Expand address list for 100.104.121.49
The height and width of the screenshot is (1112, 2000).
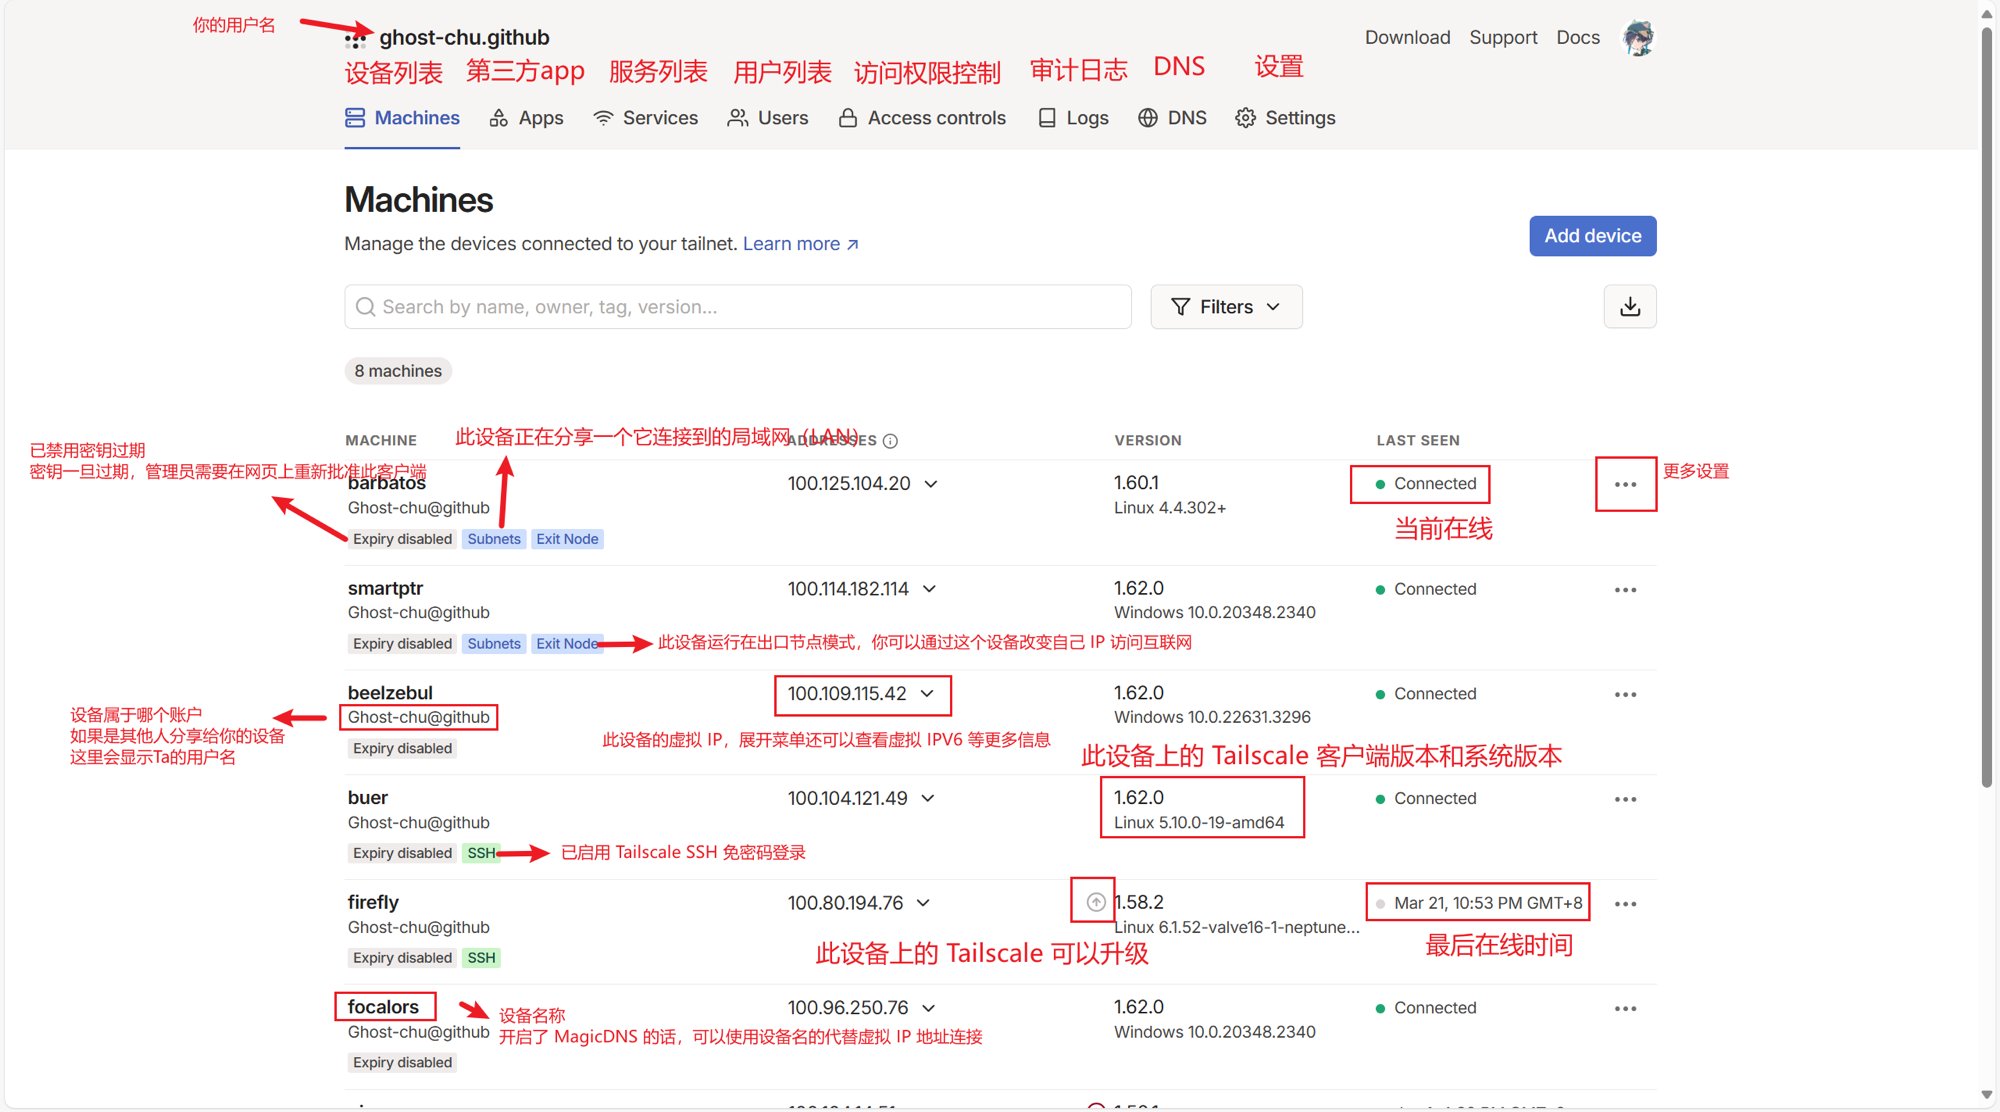tap(928, 799)
